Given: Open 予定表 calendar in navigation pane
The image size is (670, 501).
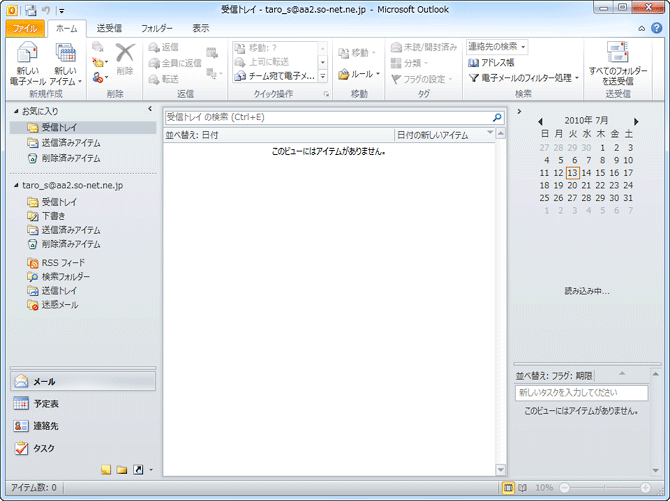Looking at the screenshot, I should pos(46,403).
